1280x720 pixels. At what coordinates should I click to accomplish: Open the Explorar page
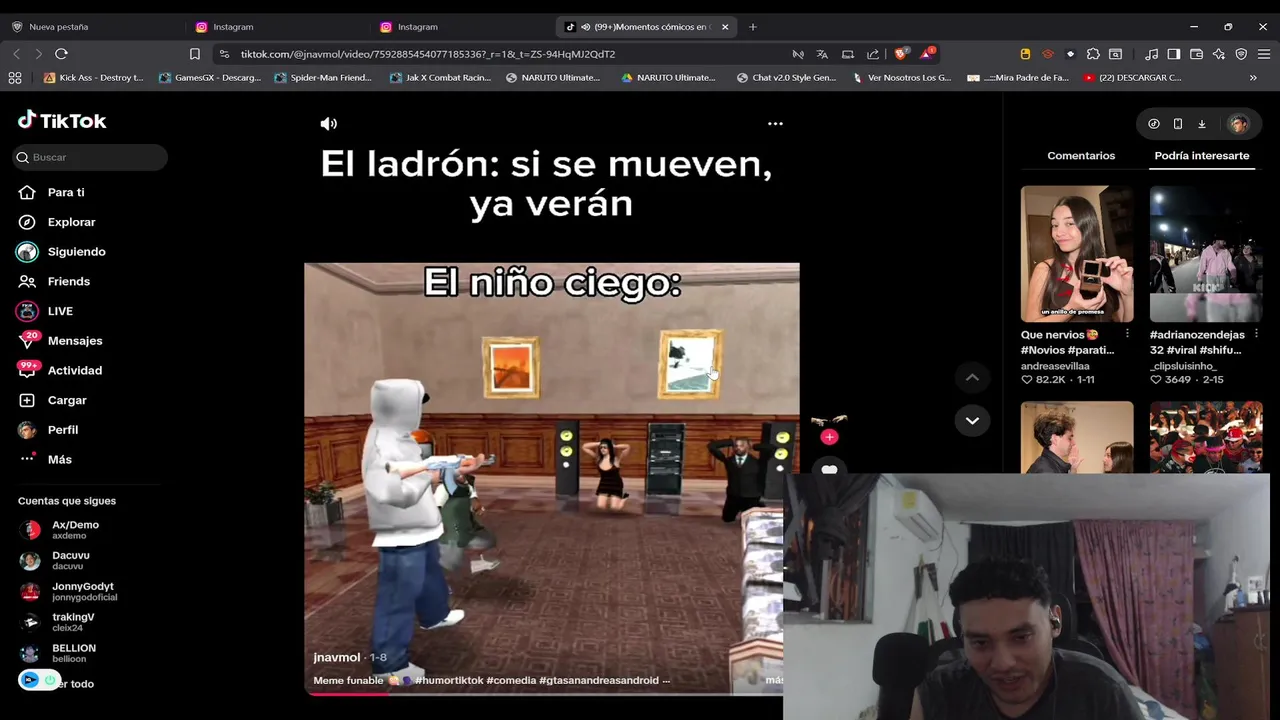point(57,222)
